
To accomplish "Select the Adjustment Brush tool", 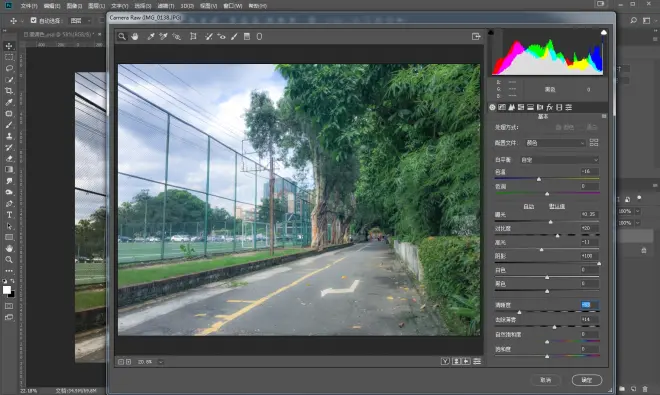I will [x=234, y=37].
